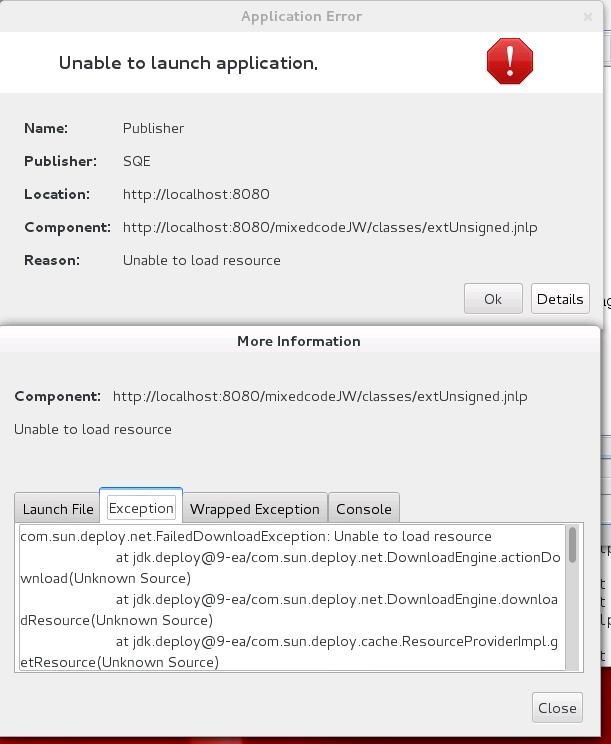The height and width of the screenshot is (744, 611).
Task: Click the More Information title bar
Action: point(298,341)
